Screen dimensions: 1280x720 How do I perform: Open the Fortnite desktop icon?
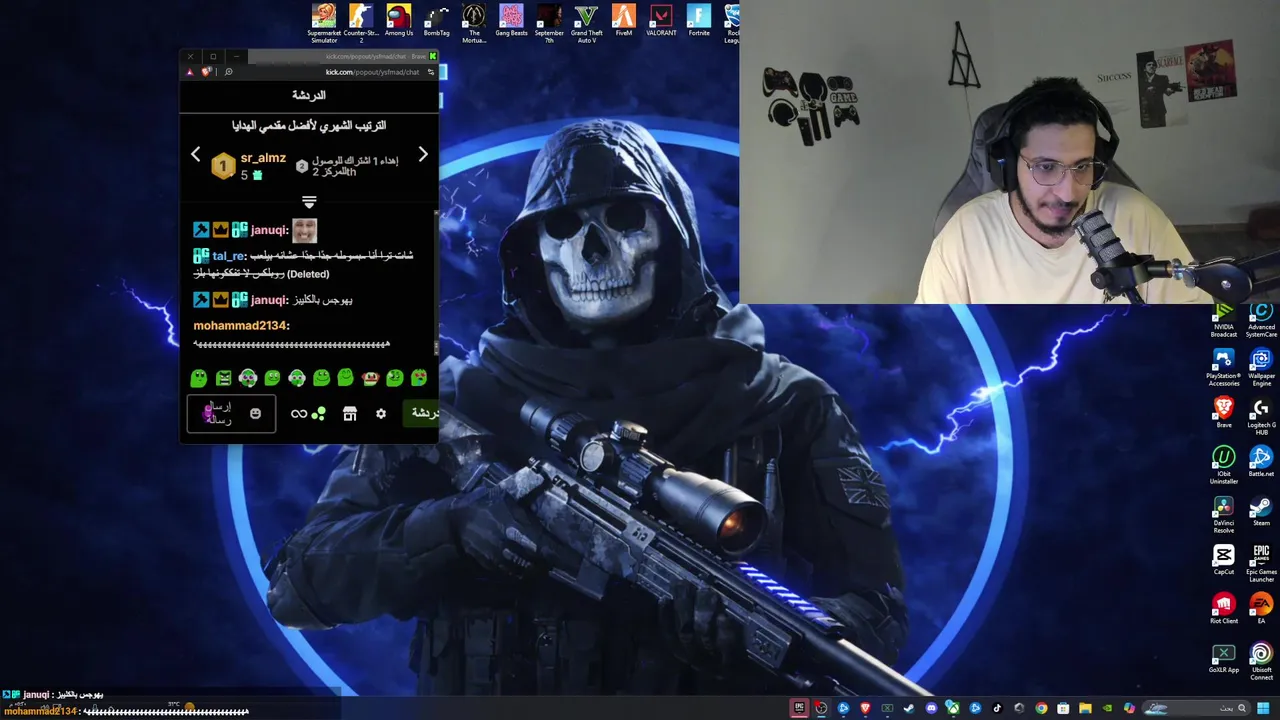(699, 20)
